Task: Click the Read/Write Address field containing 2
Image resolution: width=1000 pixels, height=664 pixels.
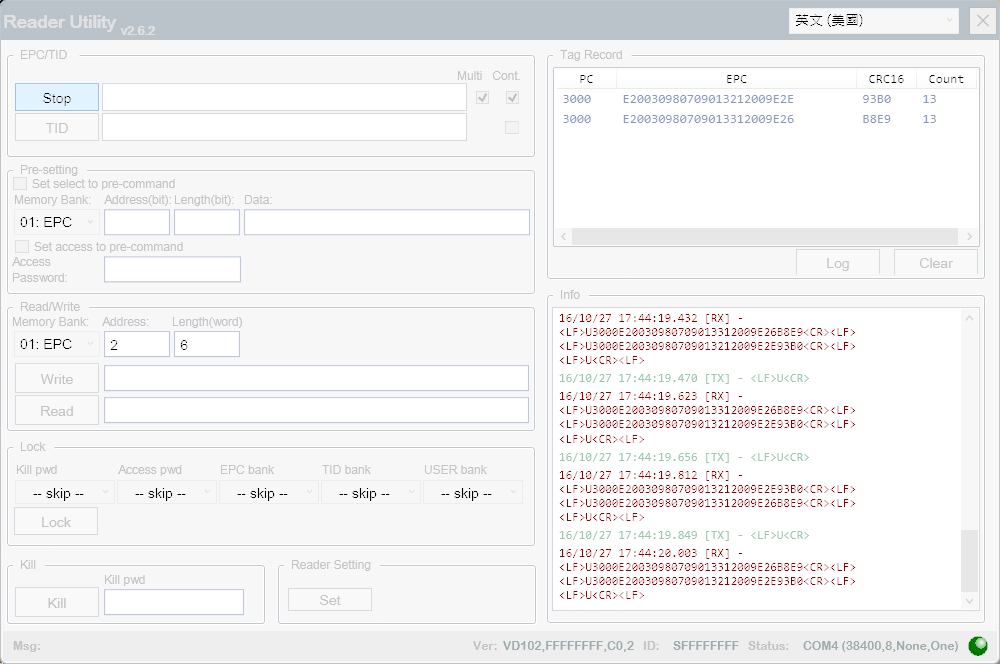Action: pyautogui.click(x=137, y=344)
